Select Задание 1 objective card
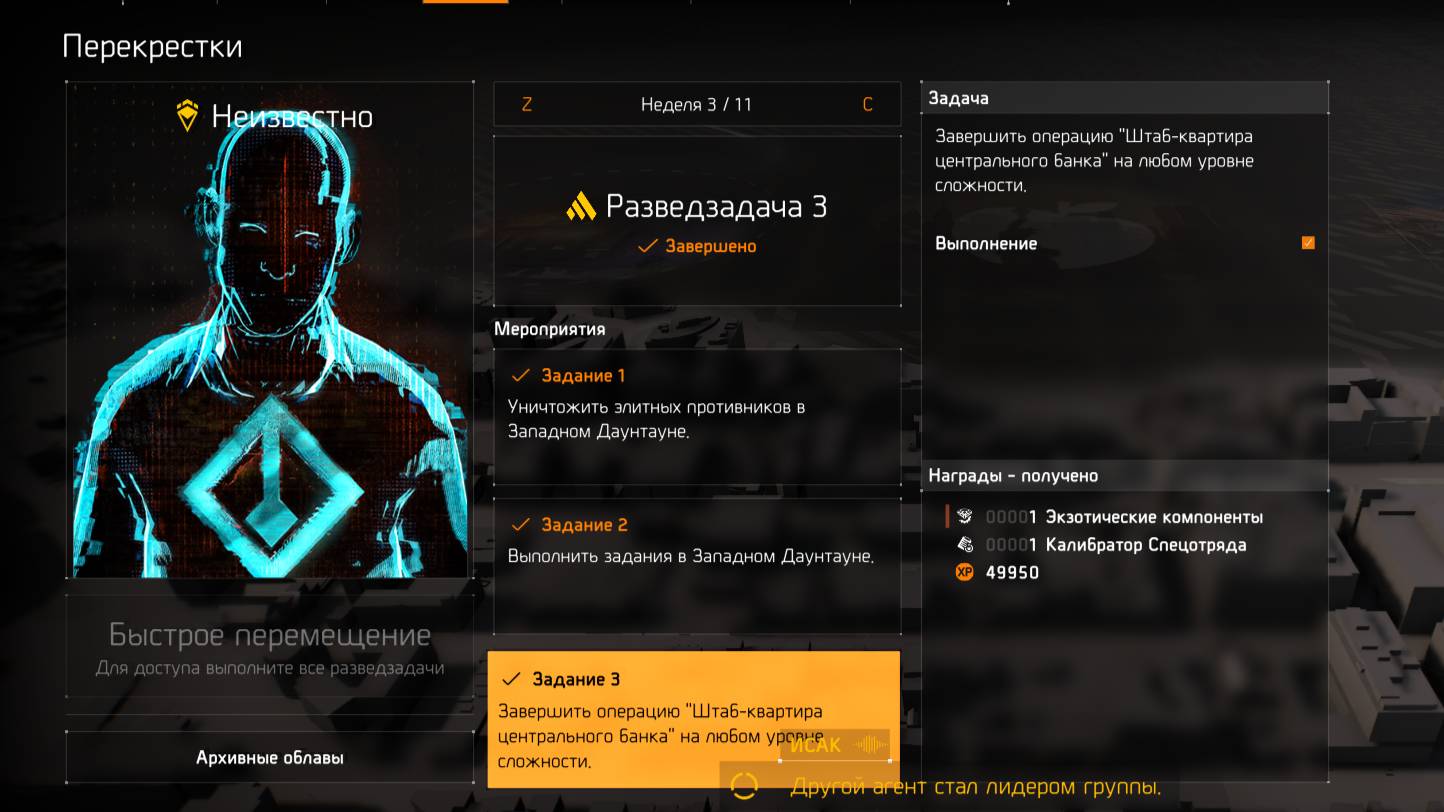 coord(697,416)
